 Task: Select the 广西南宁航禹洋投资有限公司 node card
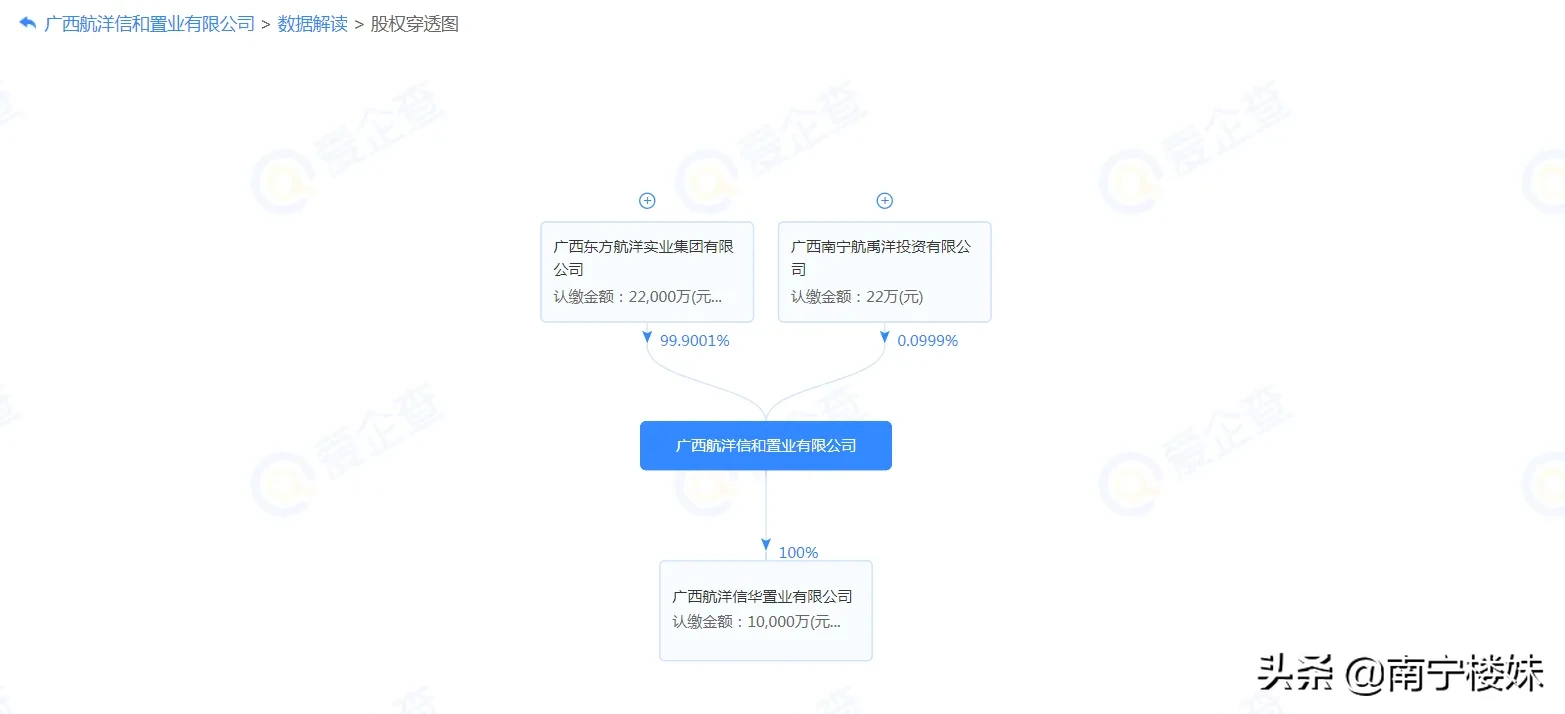pyautogui.click(x=884, y=272)
